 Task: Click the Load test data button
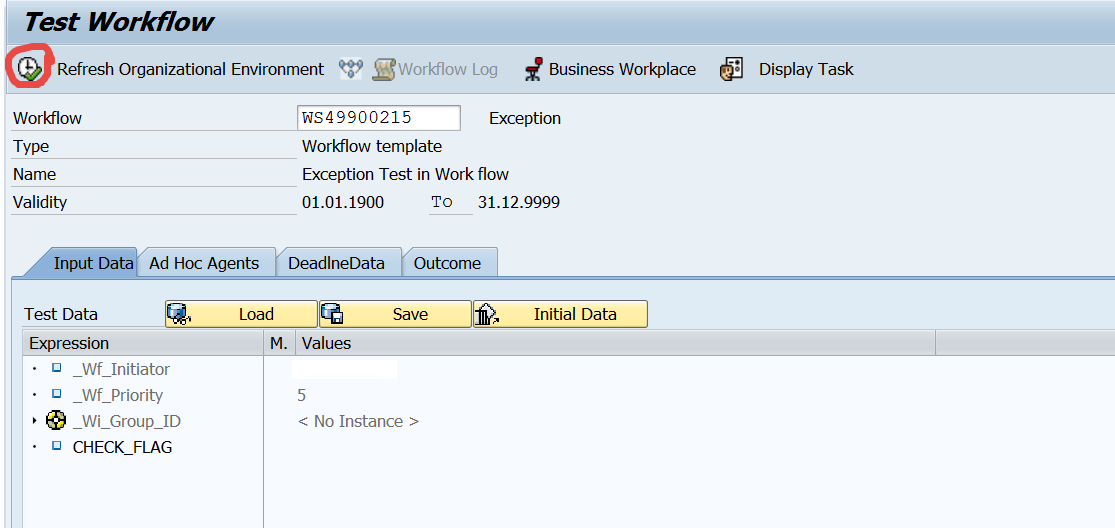point(241,314)
